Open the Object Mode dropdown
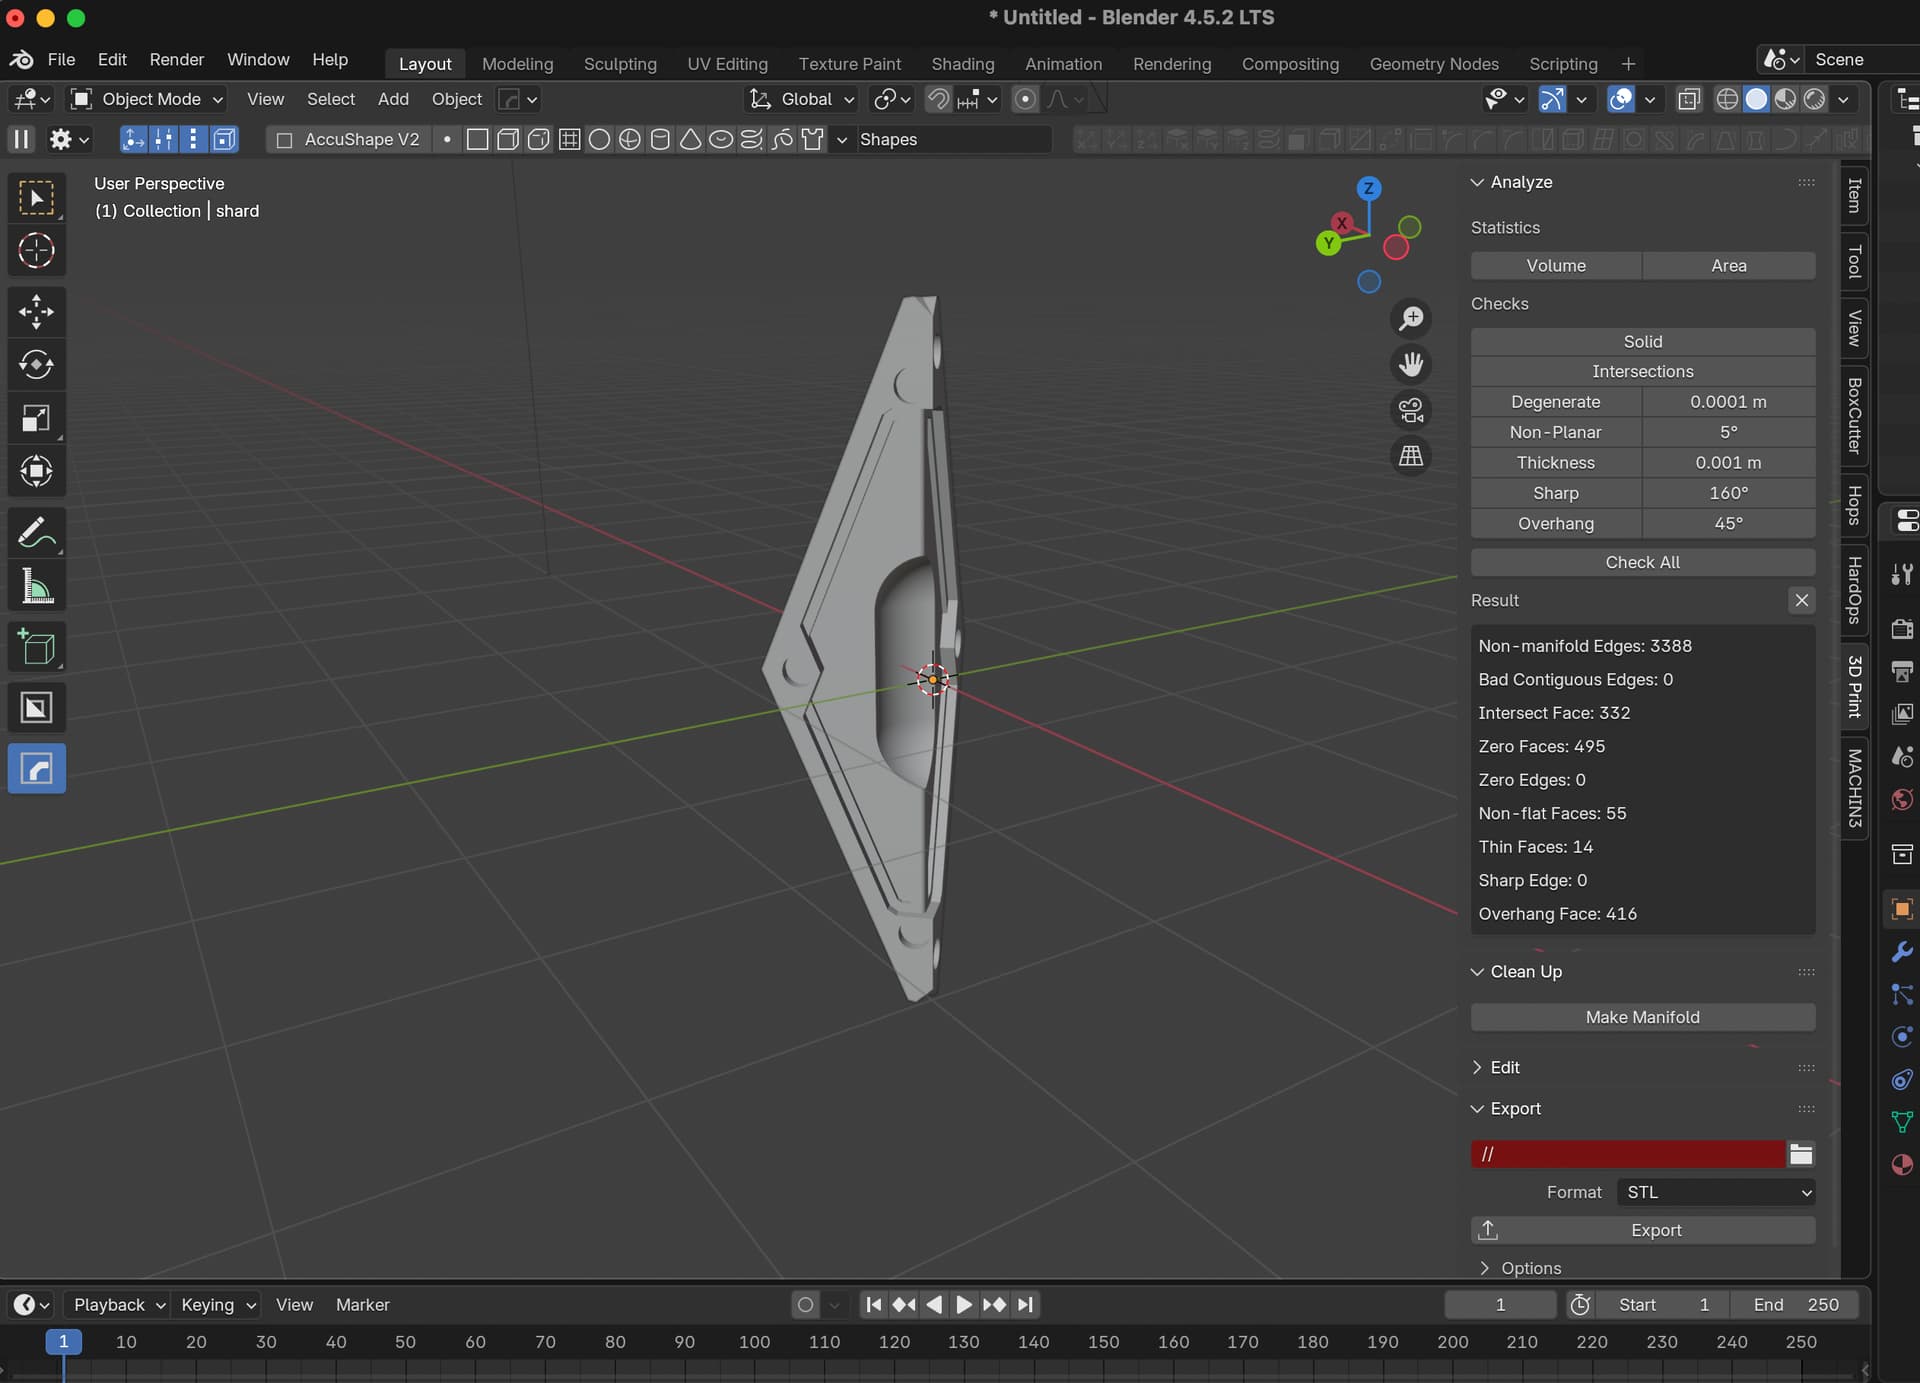 click(x=148, y=99)
